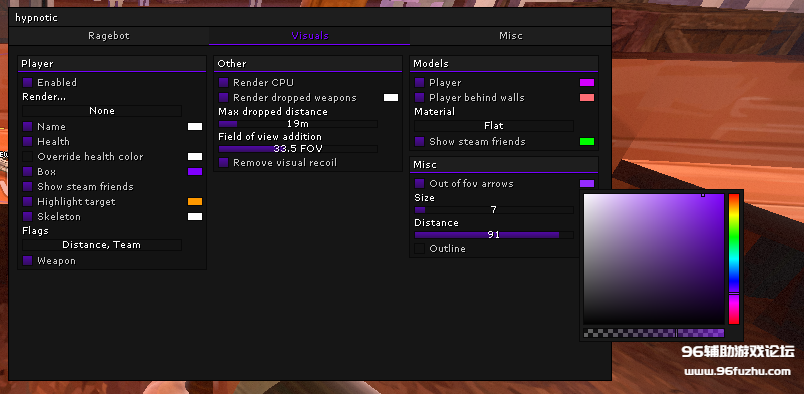Enable the Outline checkbox
This screenshot has height=394, width=804.
pos(420,249)
